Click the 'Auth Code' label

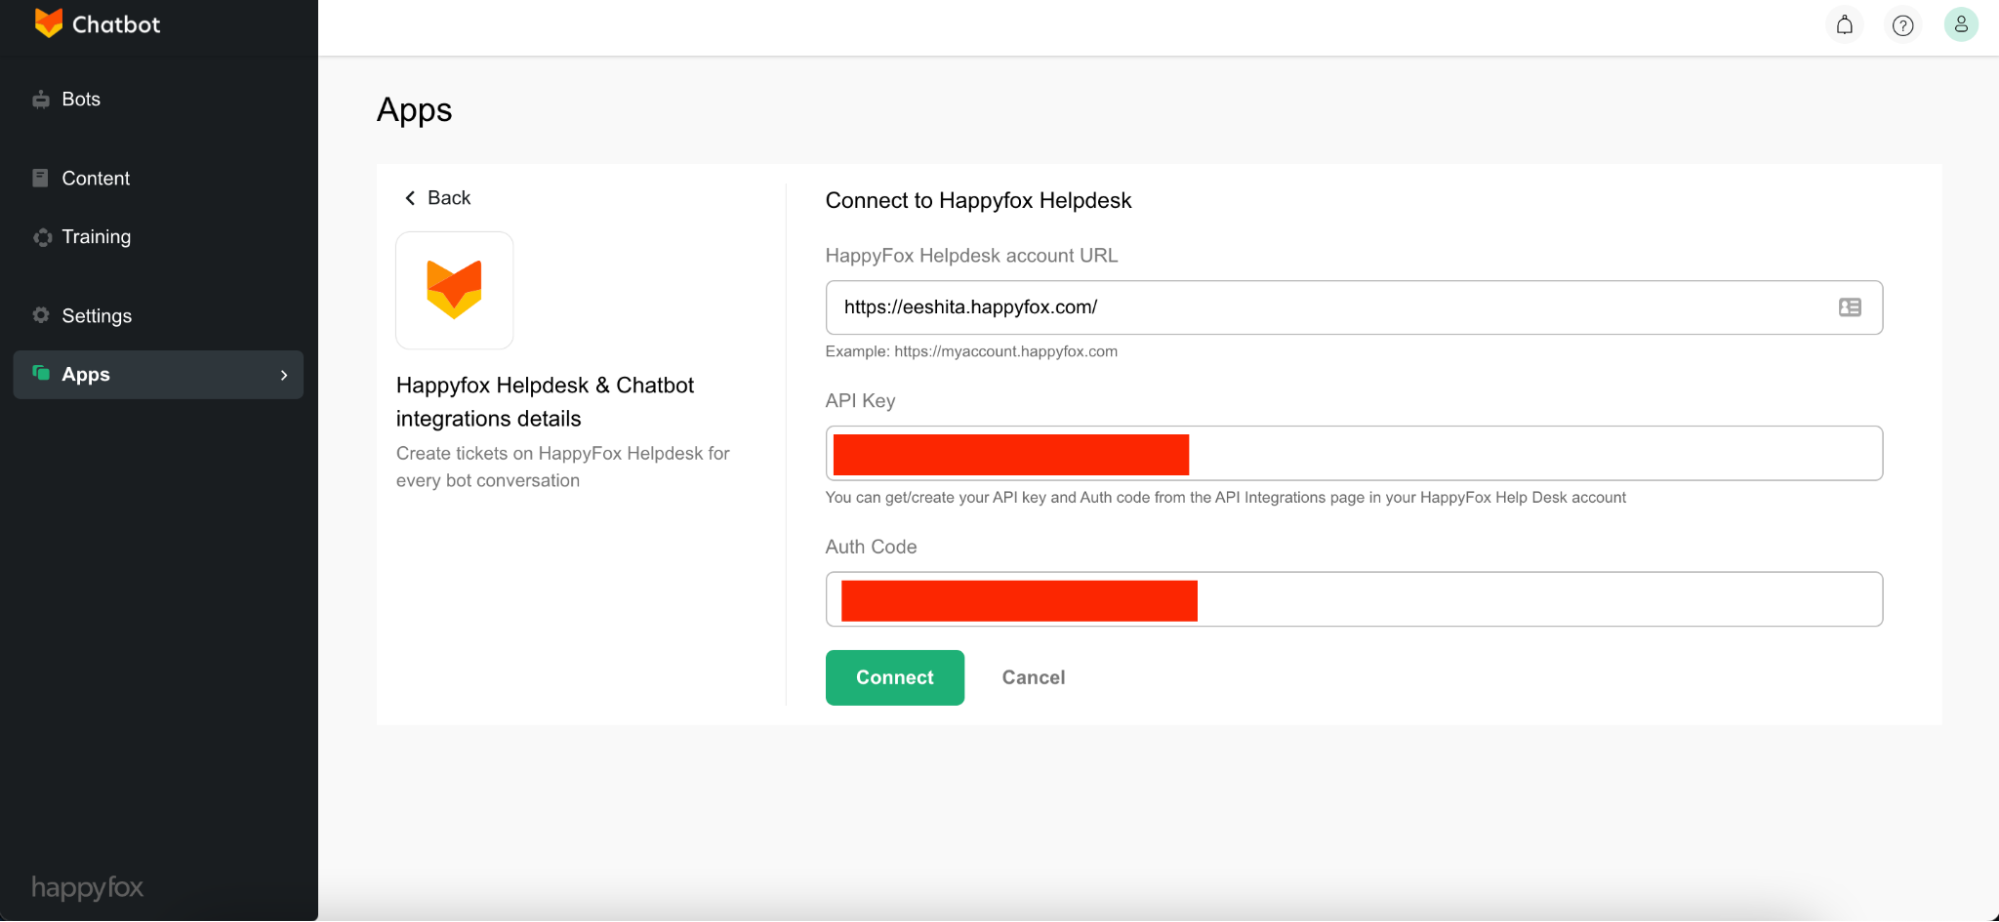[871, 547]
